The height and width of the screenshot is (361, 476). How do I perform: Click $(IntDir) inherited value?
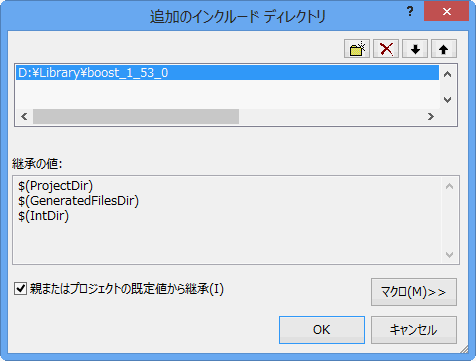tap(44, 216)
